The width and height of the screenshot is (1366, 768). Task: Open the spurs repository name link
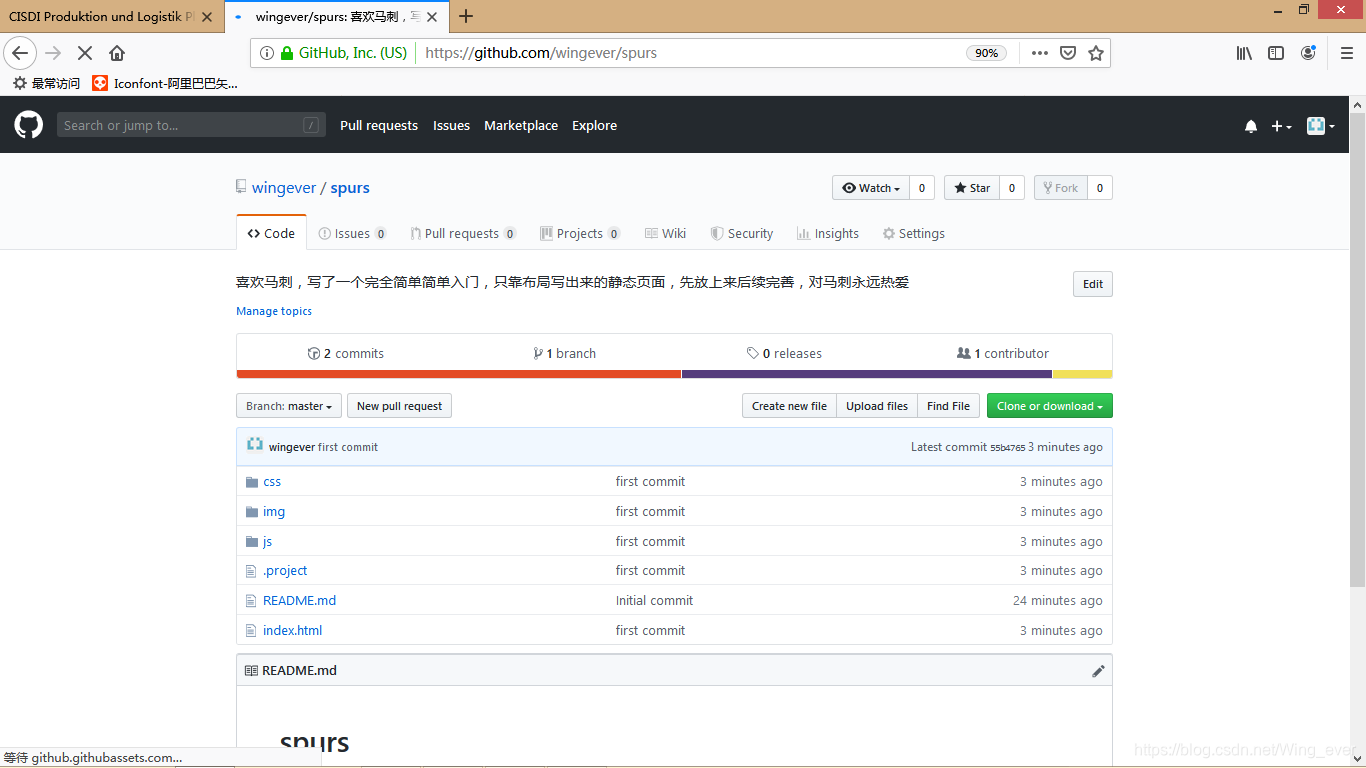[350, 188]
